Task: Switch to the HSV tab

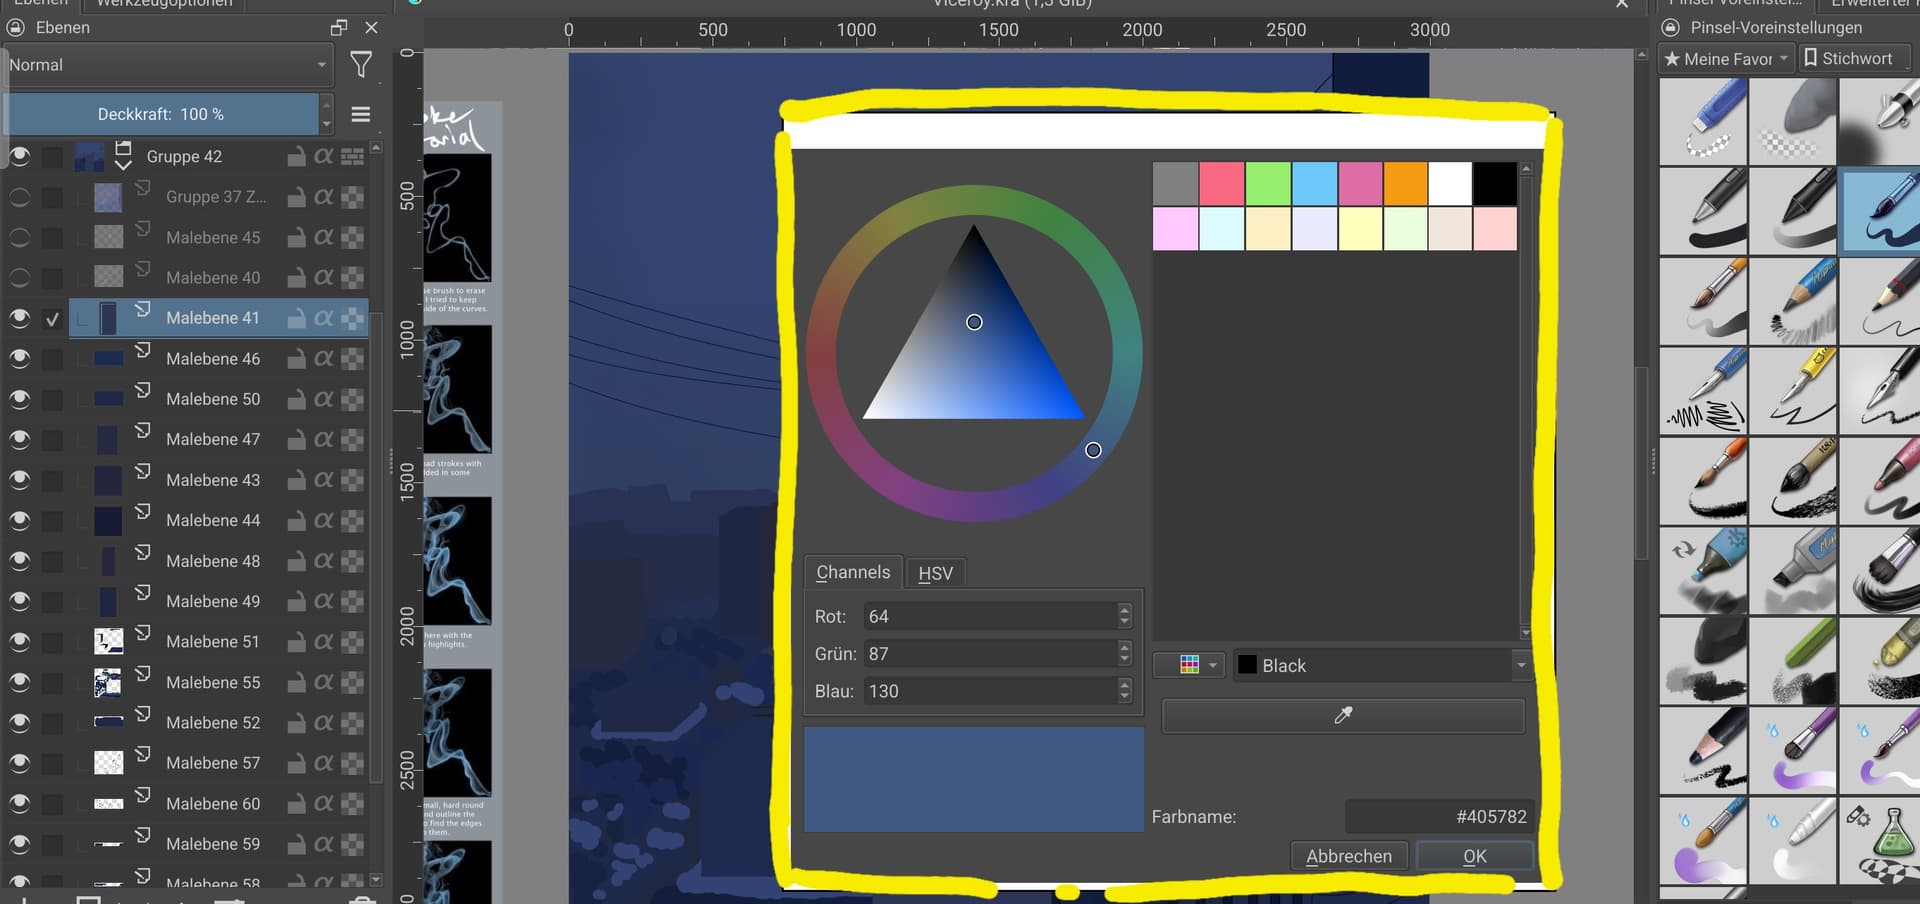Action: (935, 573)
